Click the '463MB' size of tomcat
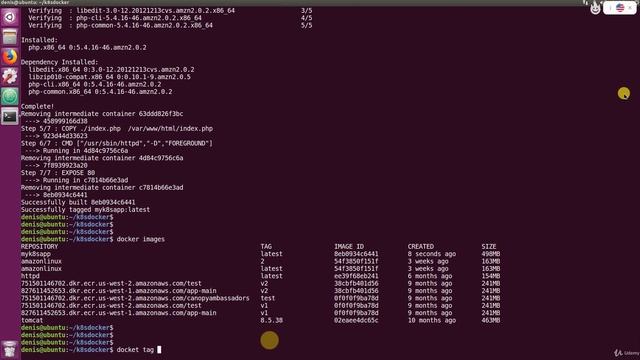 click(x=491, y=320)
